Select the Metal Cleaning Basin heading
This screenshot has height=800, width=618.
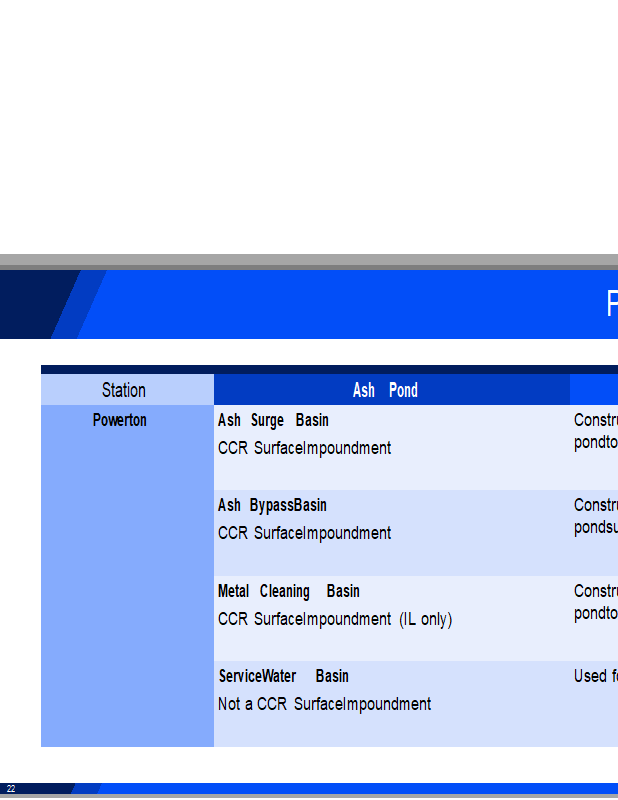coord(288,591)
